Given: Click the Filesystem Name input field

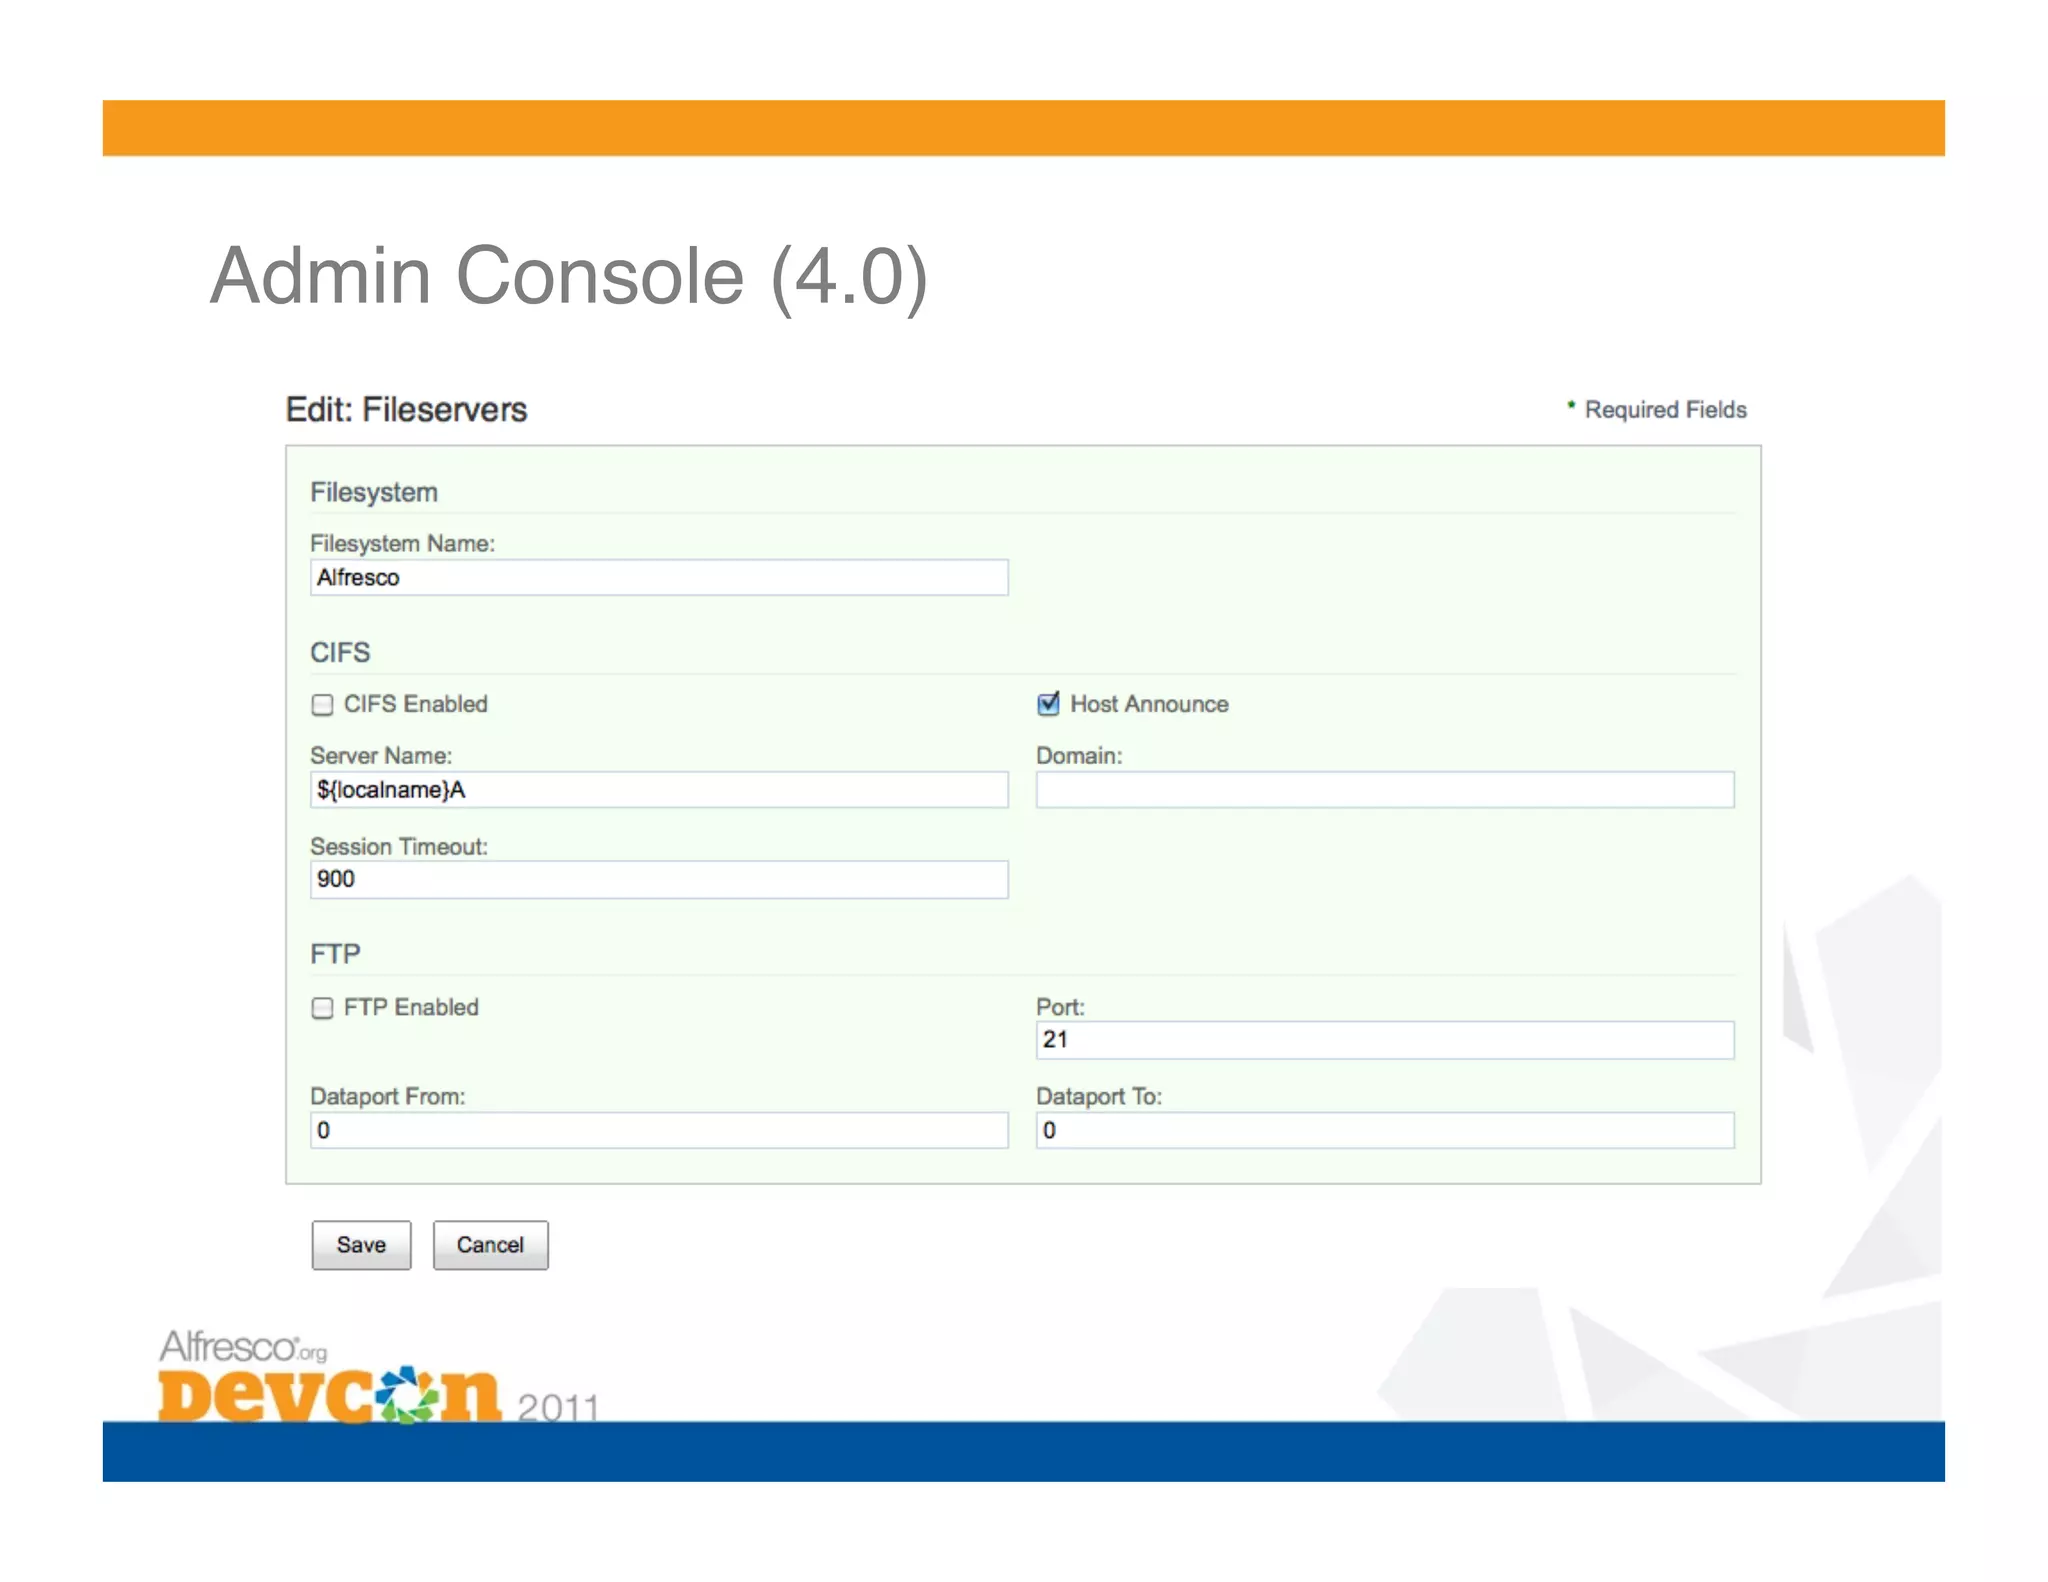Looking at the screenshot, I should click(x=659, y=578).
